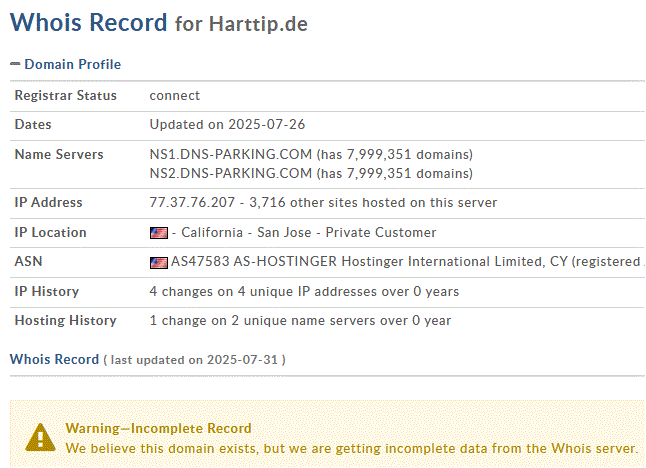Click the yellow warning triangle icon
Image resolution: width=646 pixels, height=468 pixels.
(x=40, y=436)
